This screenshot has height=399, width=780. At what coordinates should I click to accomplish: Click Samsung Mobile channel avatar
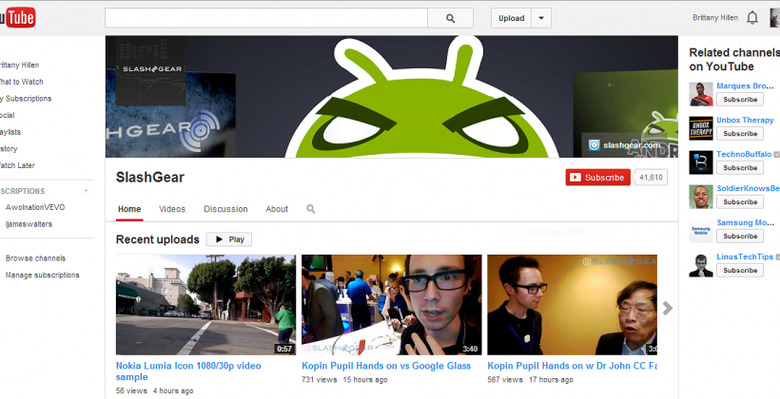(701, 231)
